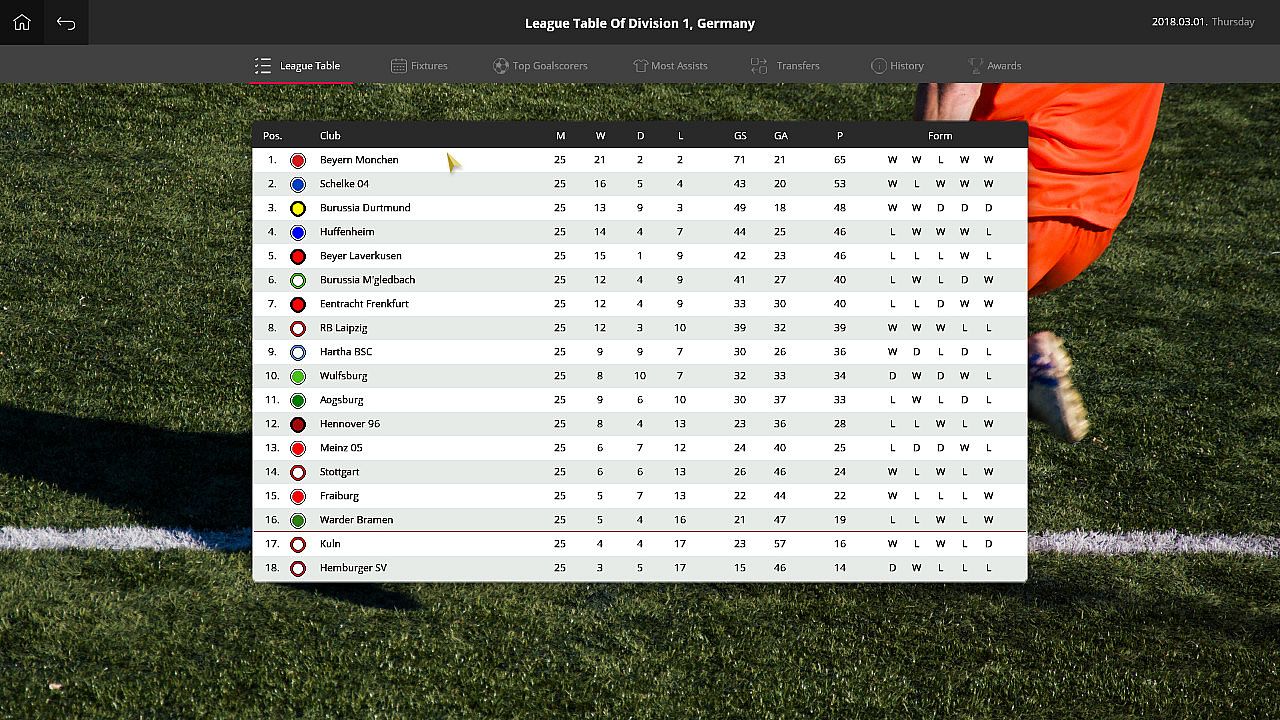Click the Form column header

(940, 136)
